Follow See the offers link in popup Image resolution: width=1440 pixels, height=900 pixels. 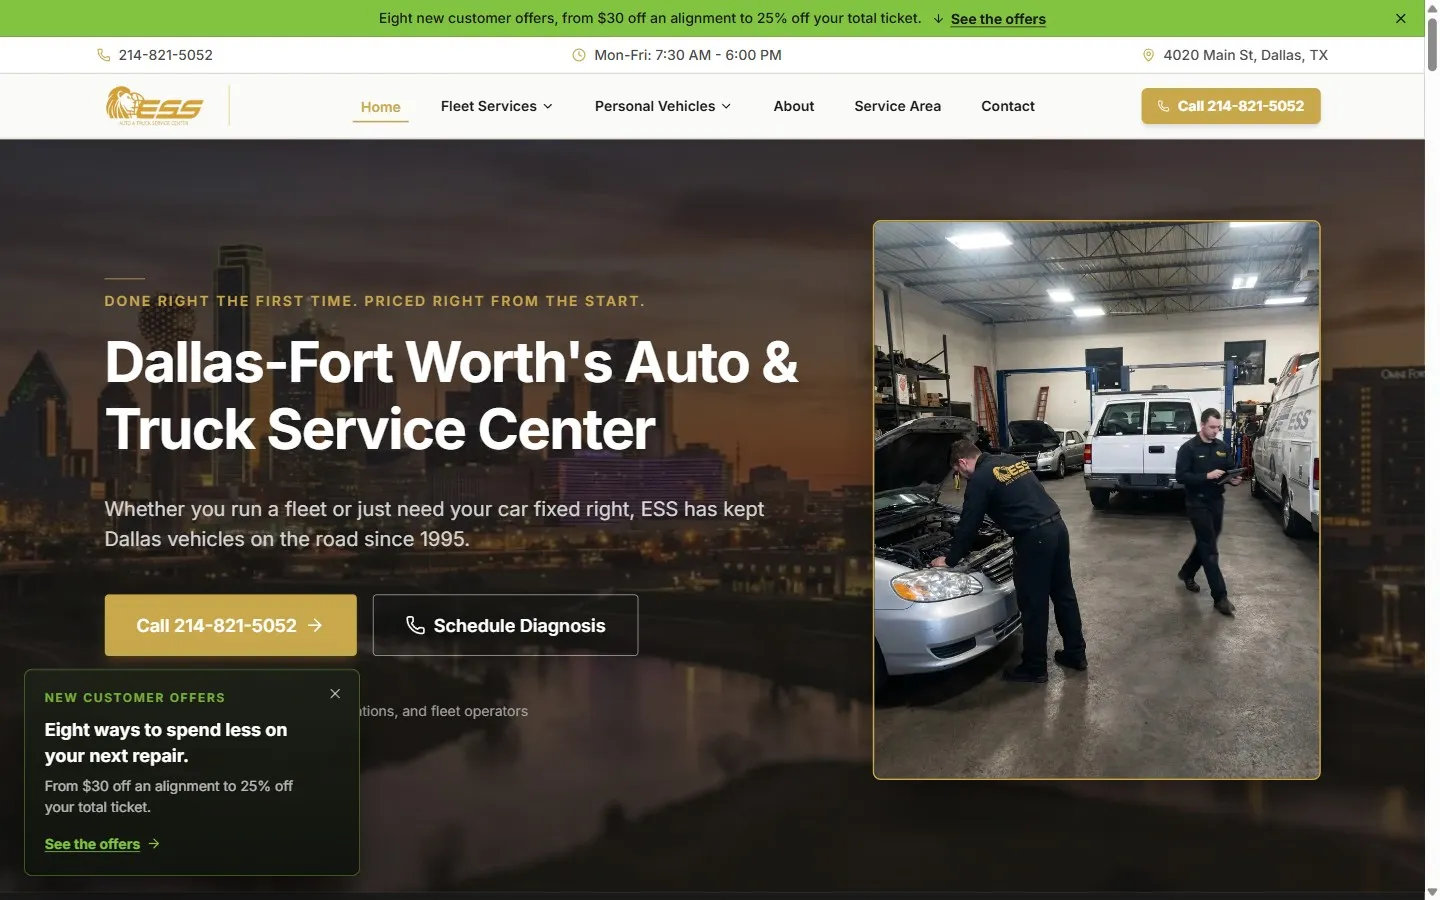tap(92, 844)
